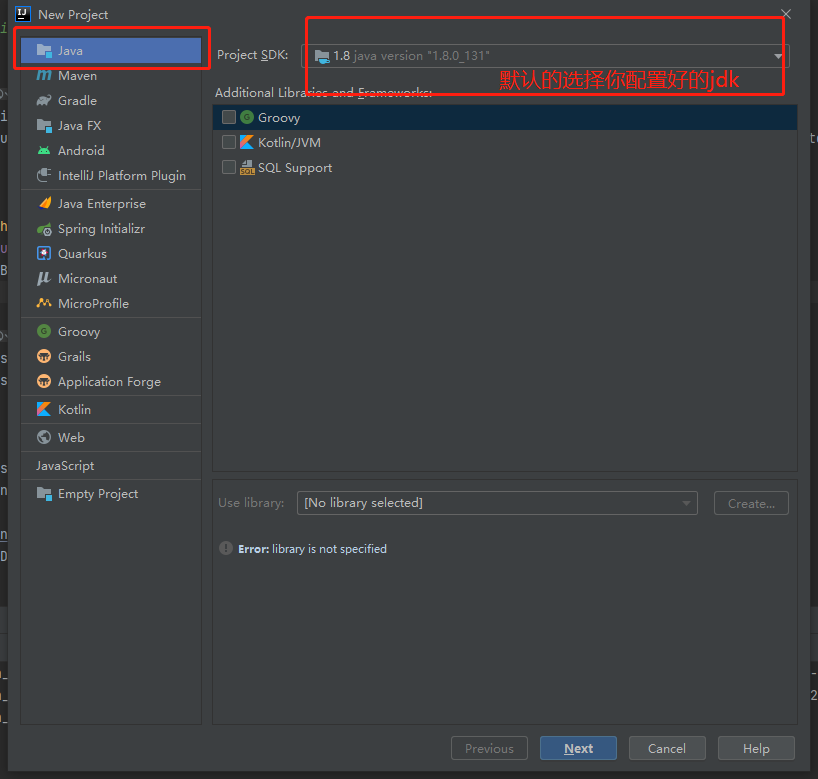The width and height of the screenshot is (818, 779).
Task: Click the SQL Support database icon
Action: pyautogui.click(x=247, y=167)
